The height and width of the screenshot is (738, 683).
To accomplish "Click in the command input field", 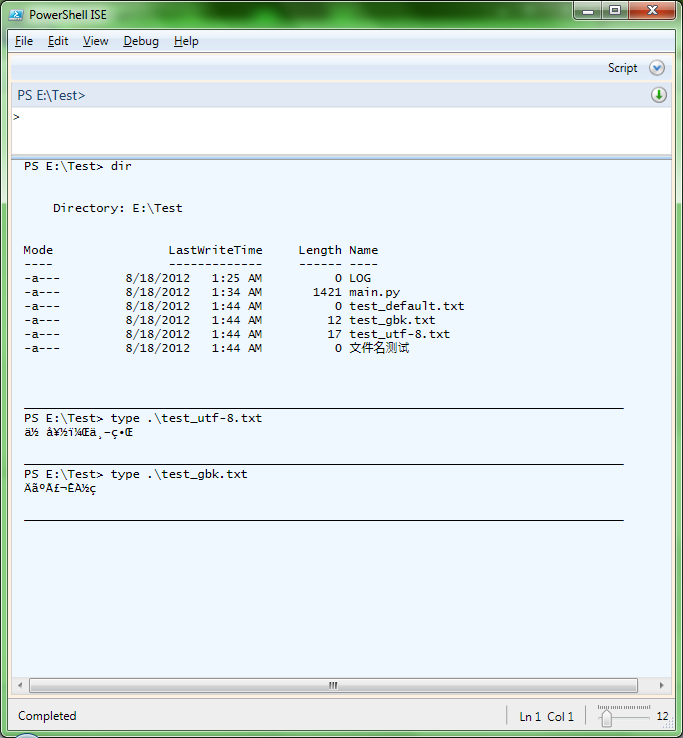I will [x=341, y=131].
